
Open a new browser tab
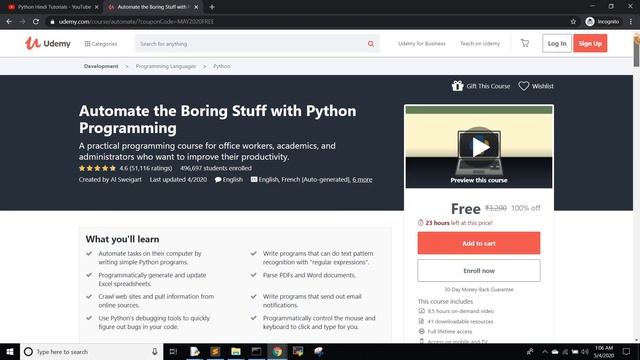tap(211, 7)
